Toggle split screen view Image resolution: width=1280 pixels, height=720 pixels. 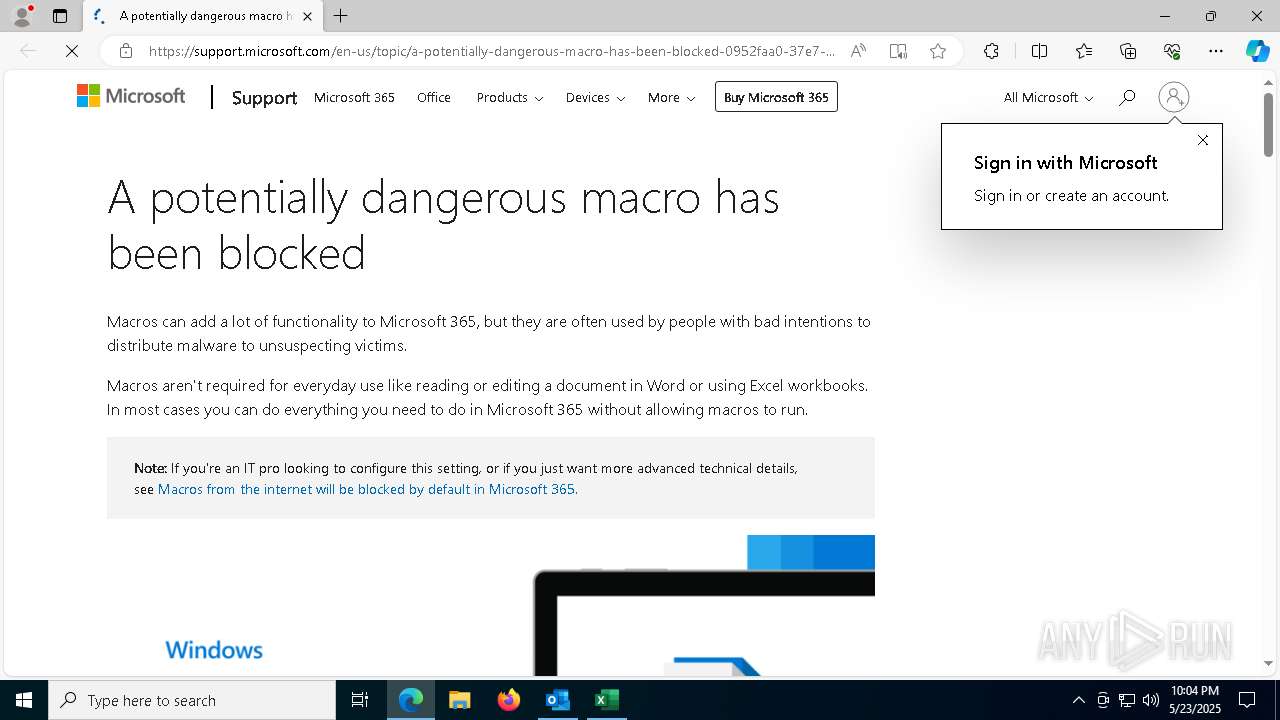click(1039, 51)
